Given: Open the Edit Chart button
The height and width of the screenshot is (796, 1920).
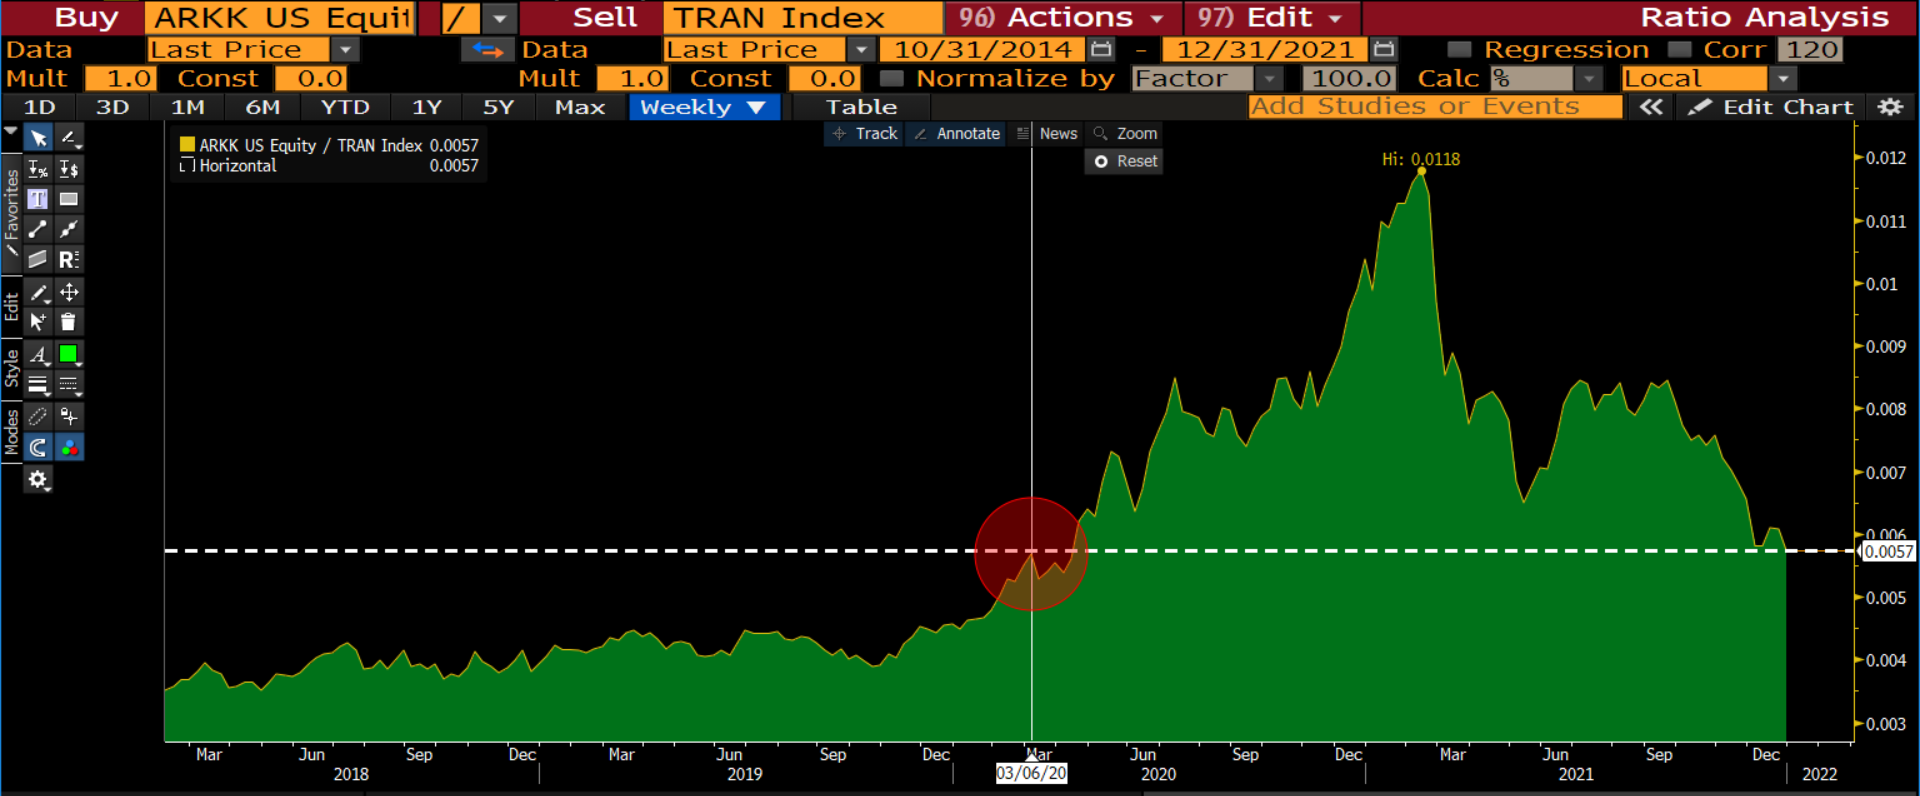Looking at the screenshot, I should click(x=1771, y=107).
